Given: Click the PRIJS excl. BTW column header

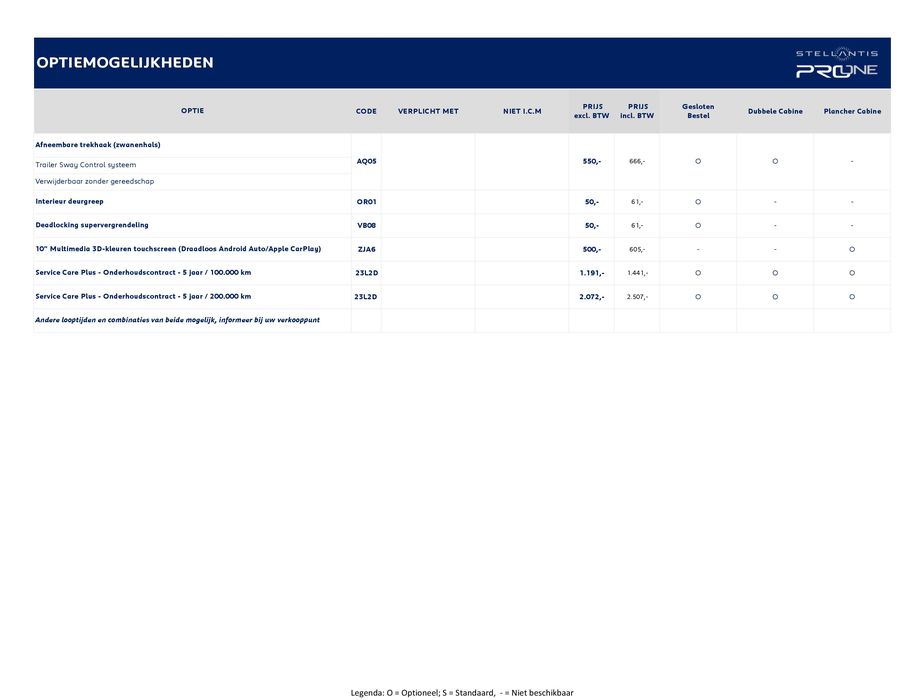Looking at the screenshot, I should (591, 111).
